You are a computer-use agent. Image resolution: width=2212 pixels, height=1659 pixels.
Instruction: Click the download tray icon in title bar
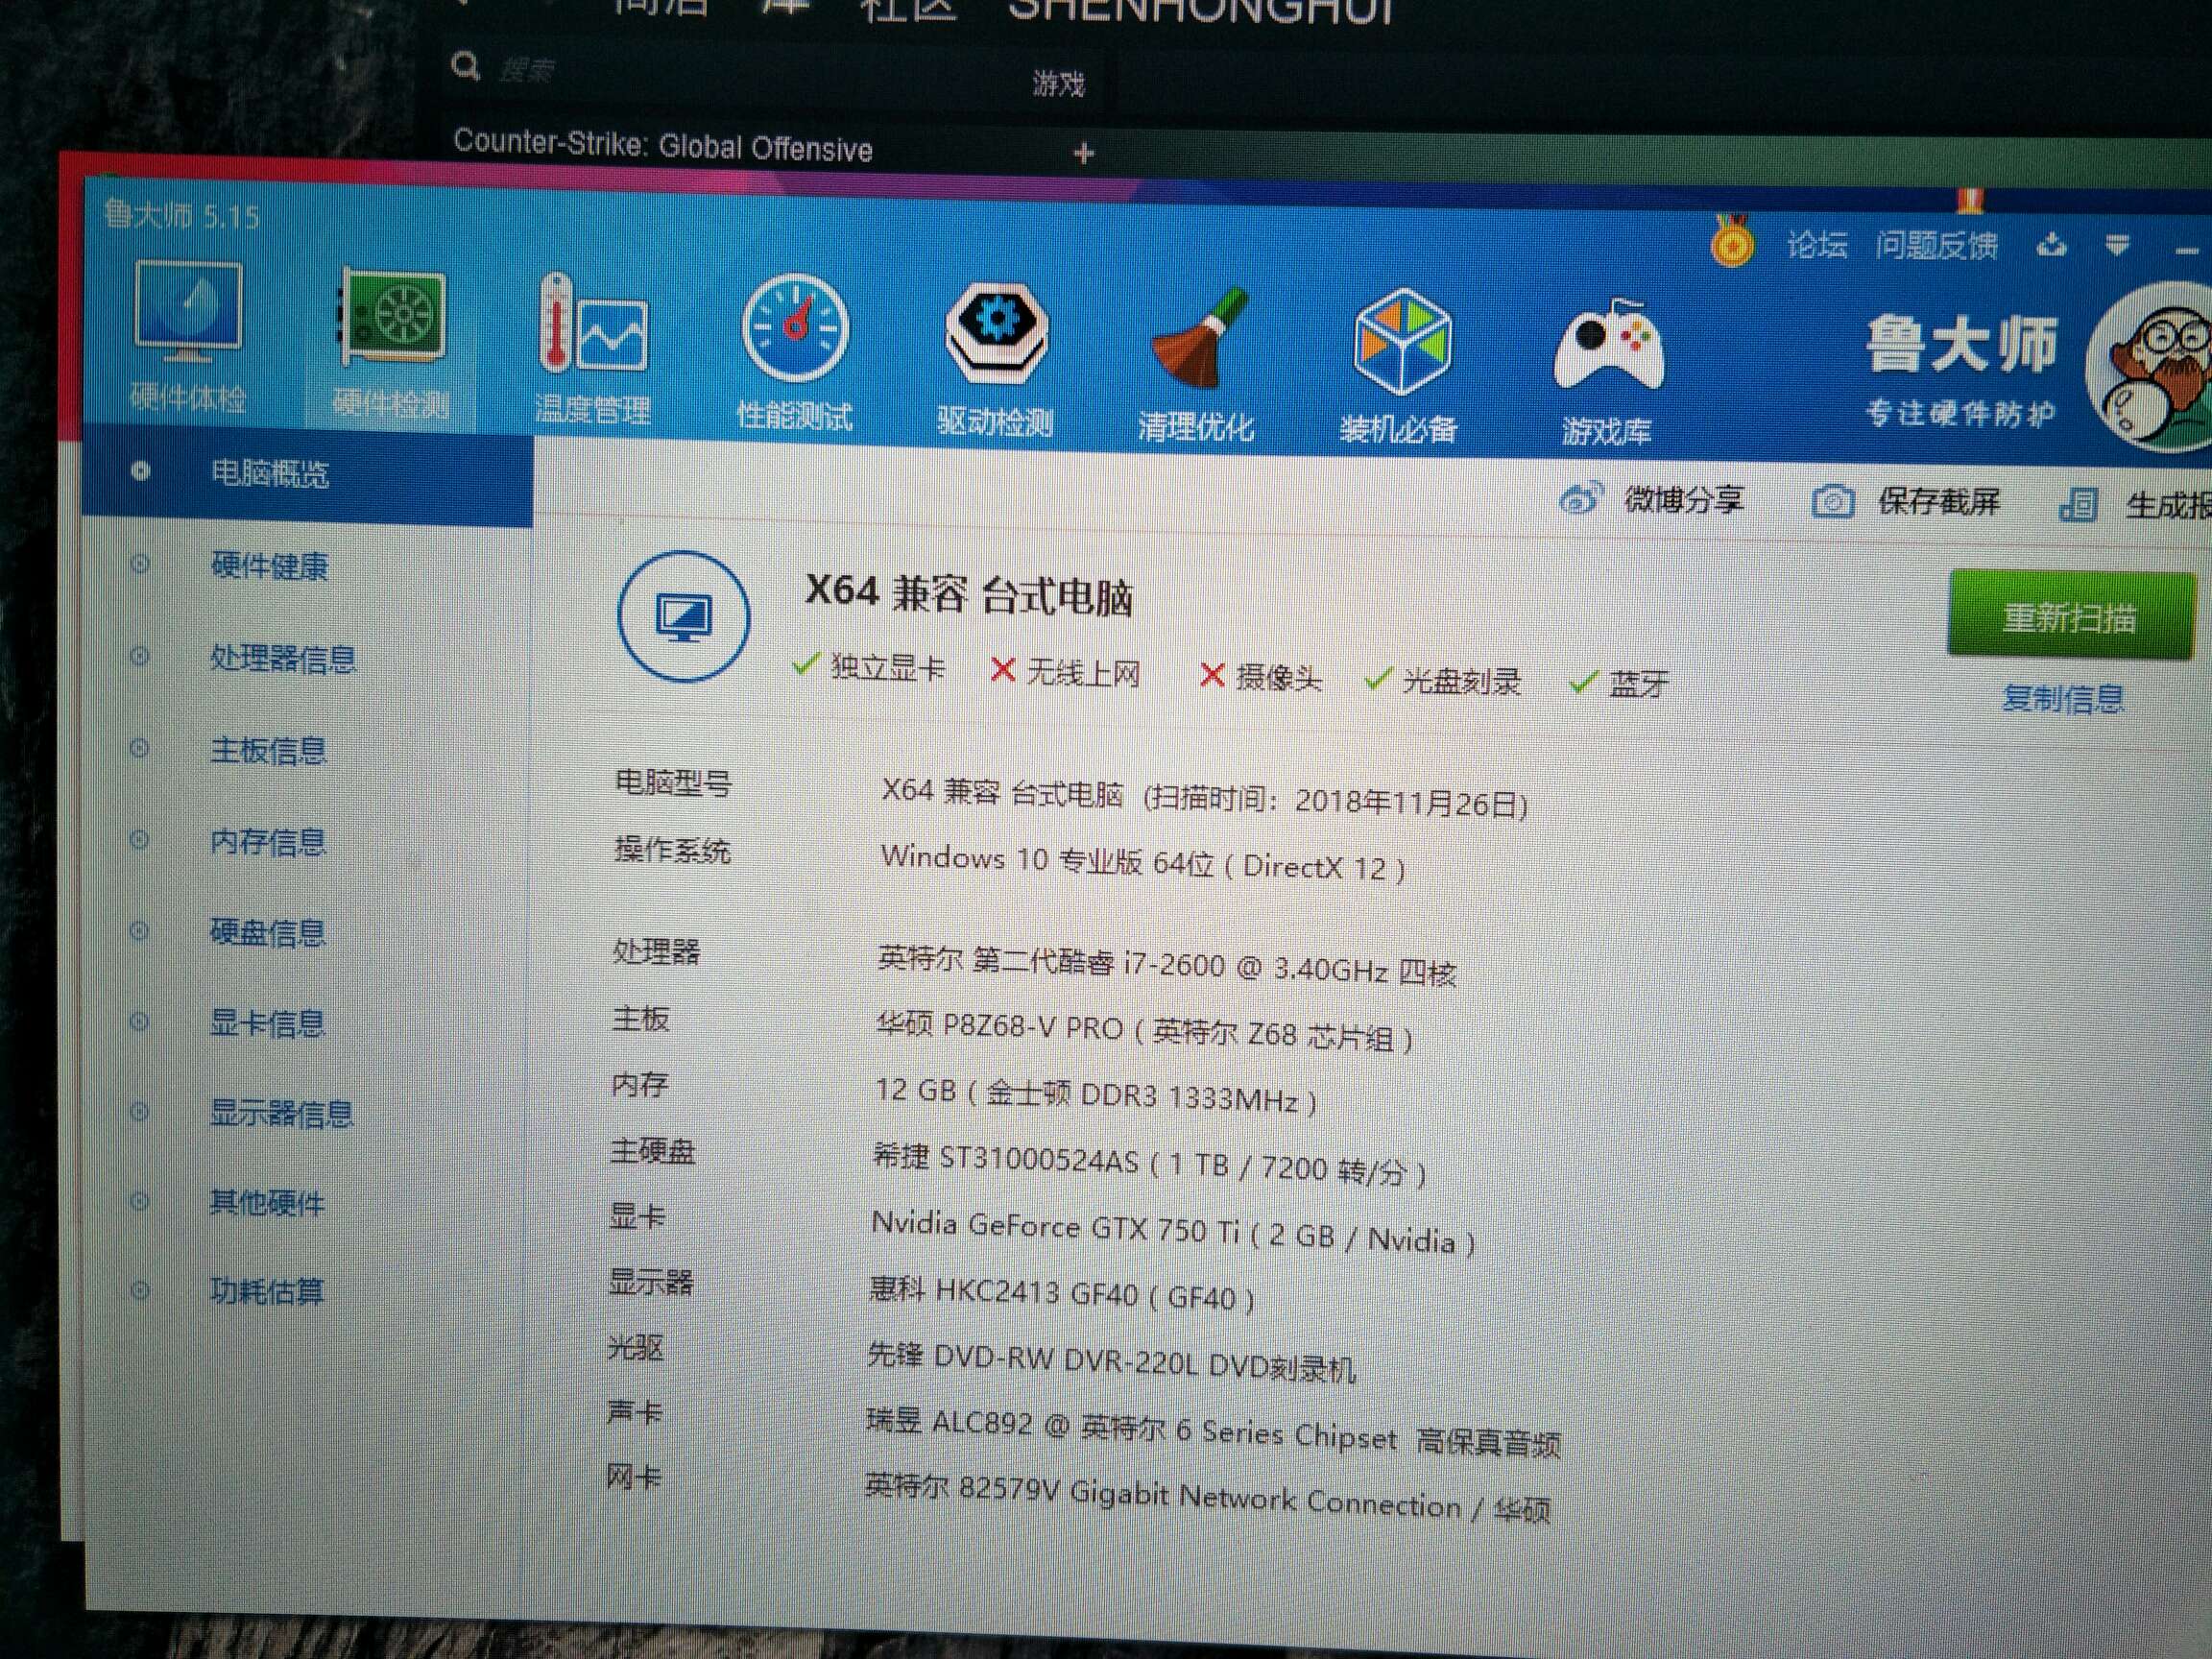click(2052, 244)
